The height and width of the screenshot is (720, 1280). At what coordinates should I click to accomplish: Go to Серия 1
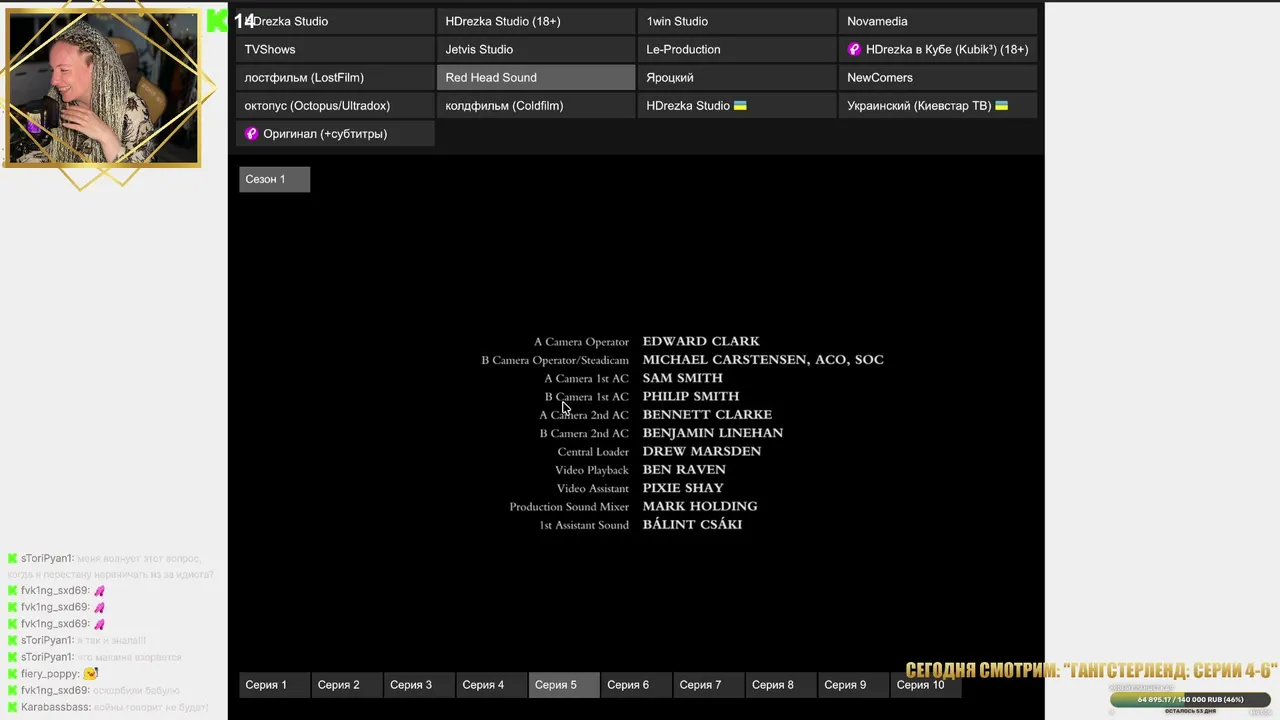coord(274,685)
